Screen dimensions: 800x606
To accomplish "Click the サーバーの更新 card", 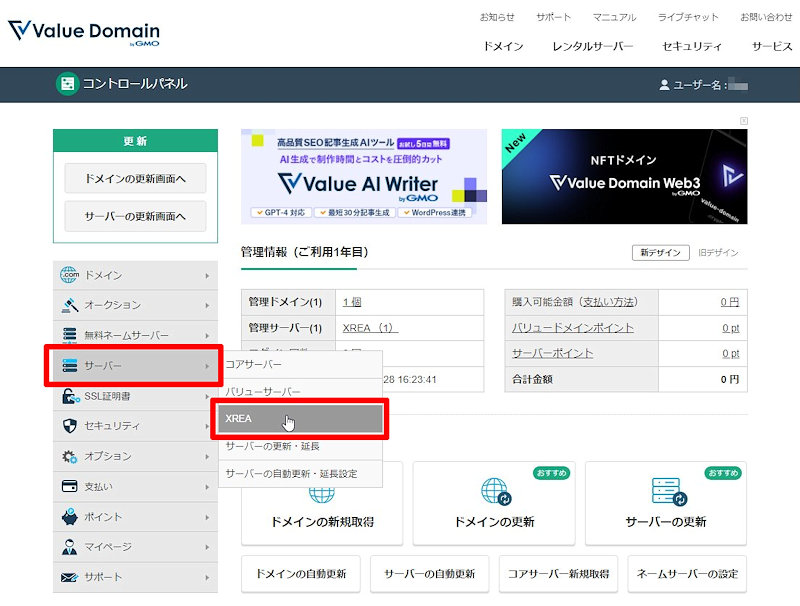I will click(666, 503).
